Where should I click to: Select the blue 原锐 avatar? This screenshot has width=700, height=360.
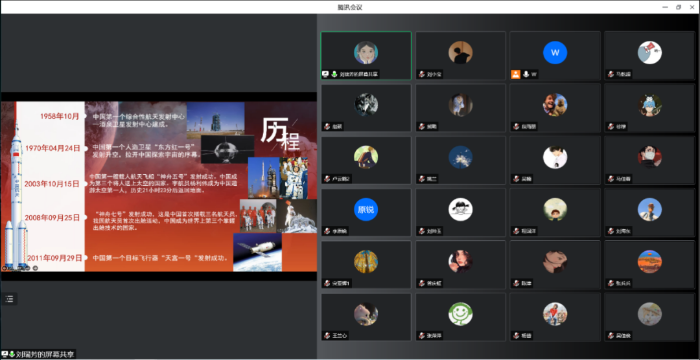tap(366, 209)
